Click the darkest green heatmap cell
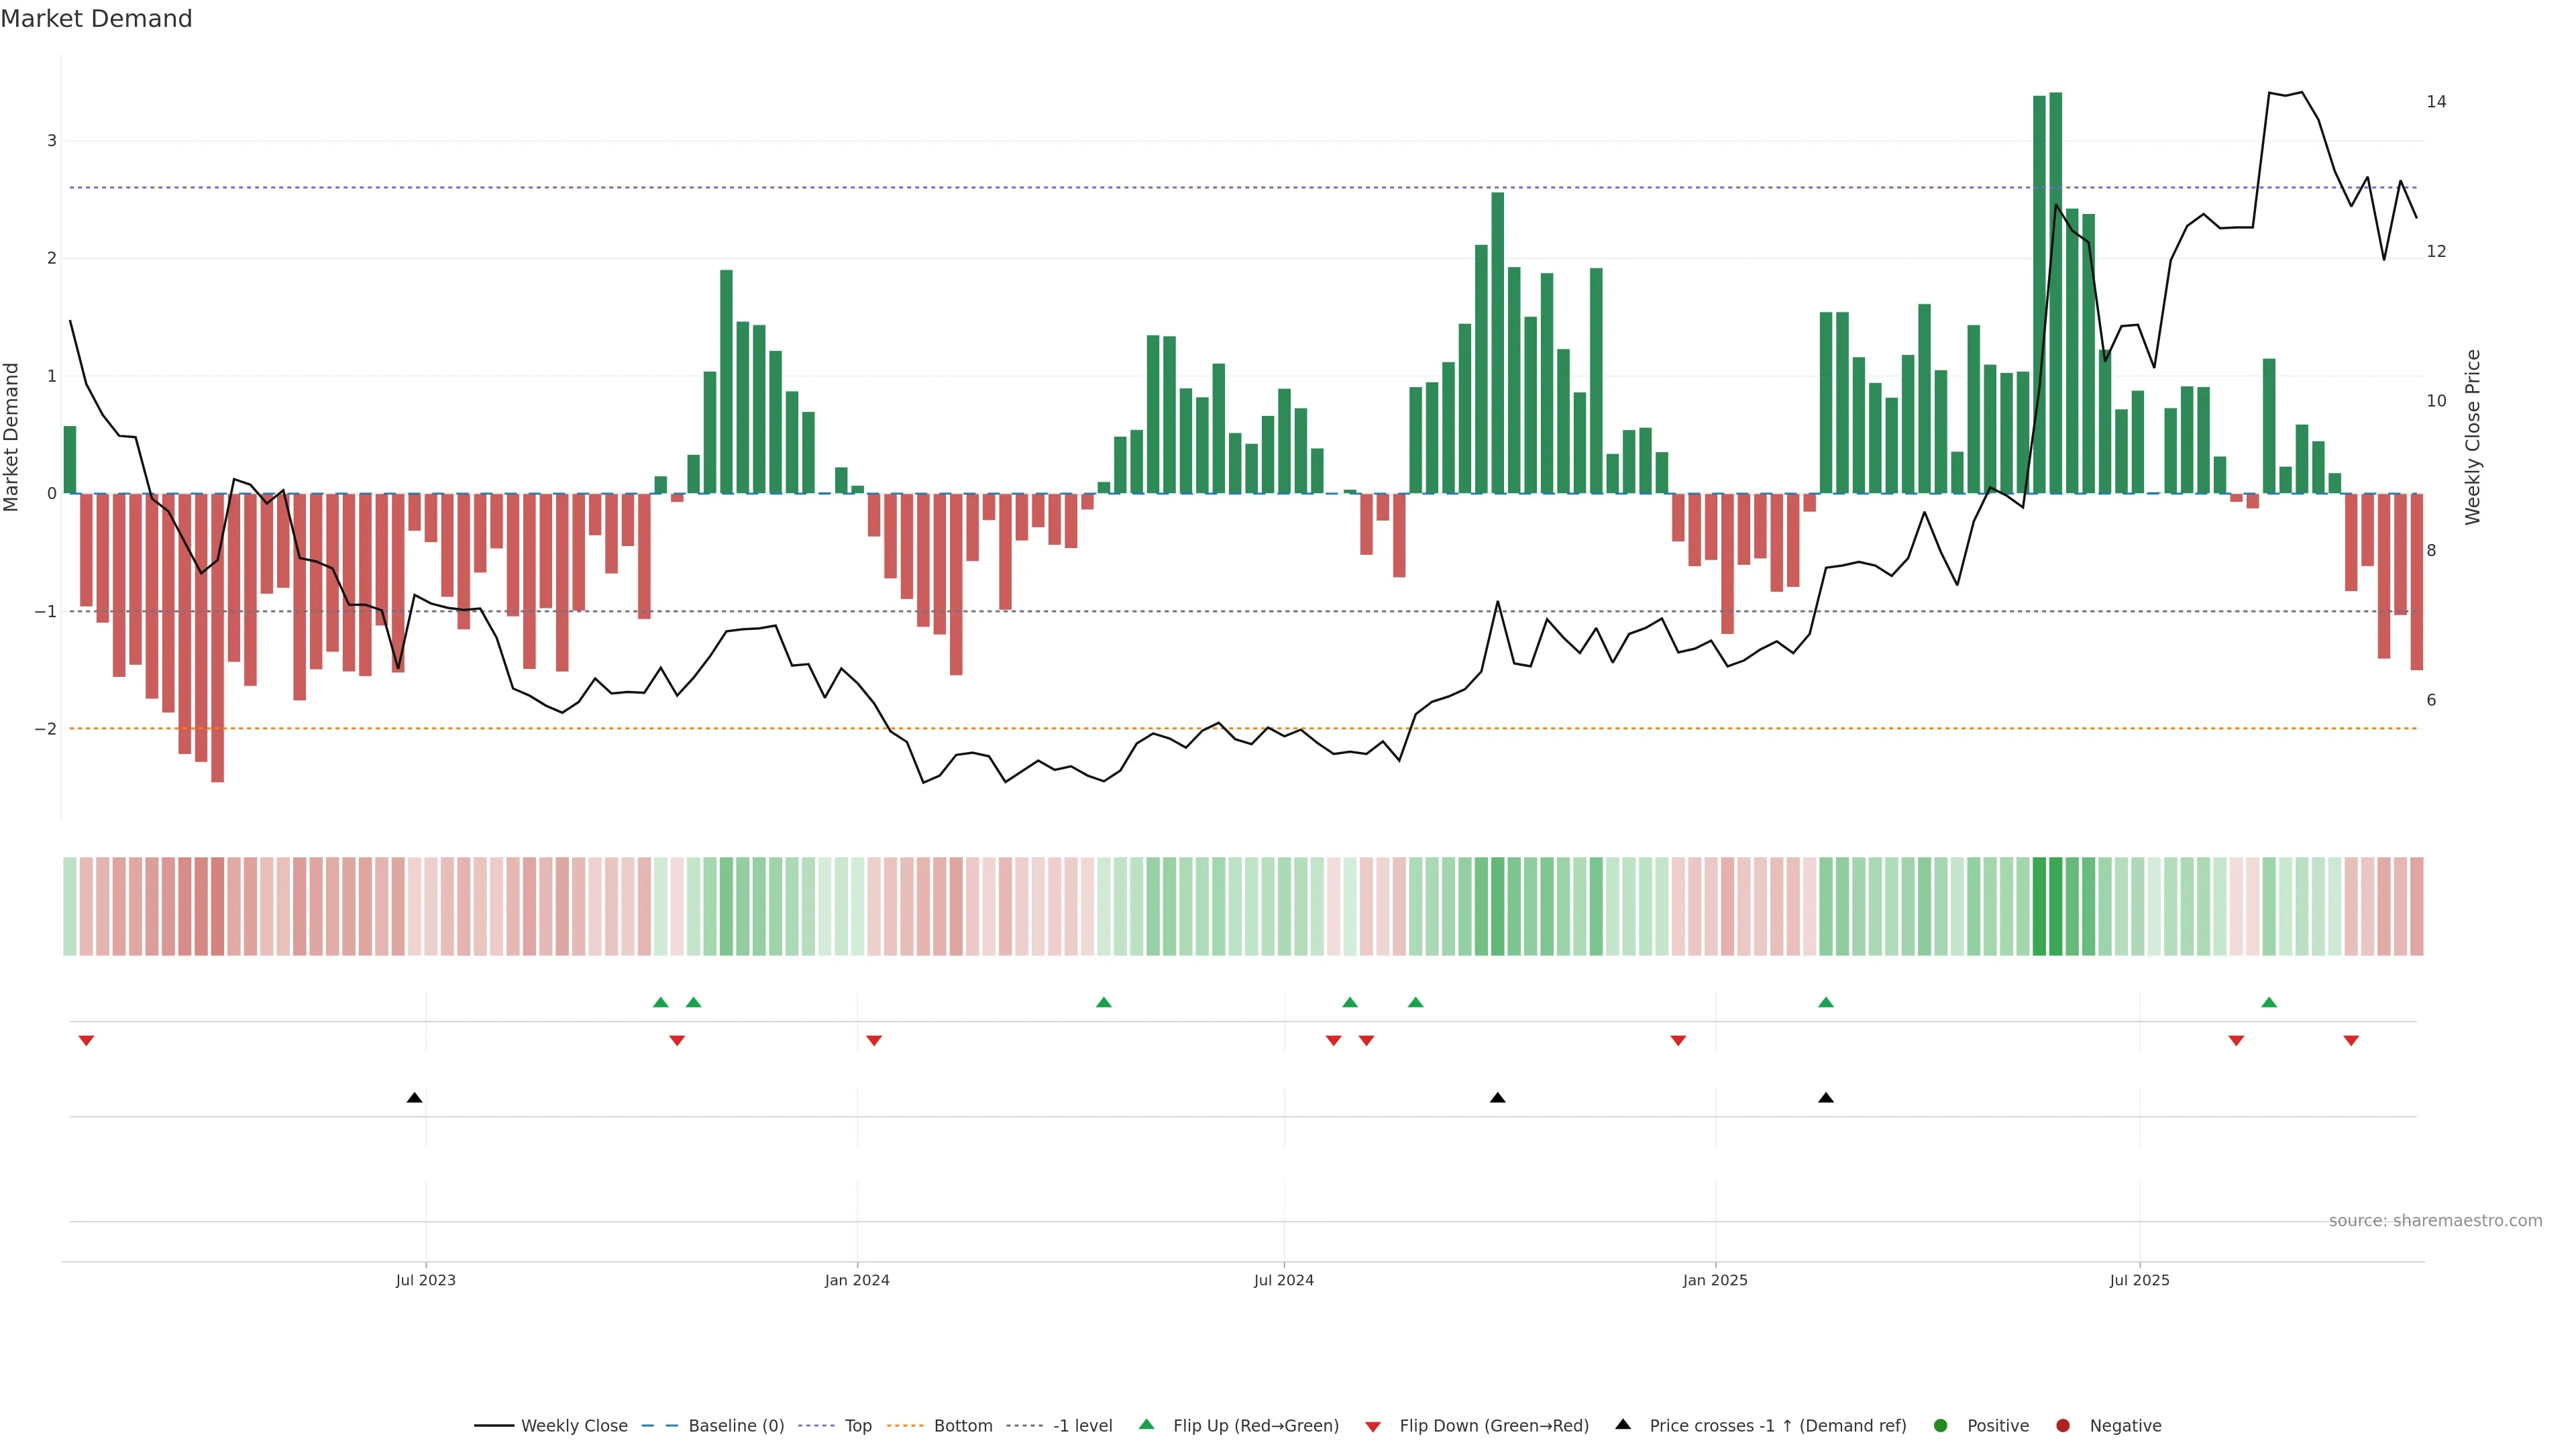Screen dimensions: 2576x1449 (x=2056, y=906)
